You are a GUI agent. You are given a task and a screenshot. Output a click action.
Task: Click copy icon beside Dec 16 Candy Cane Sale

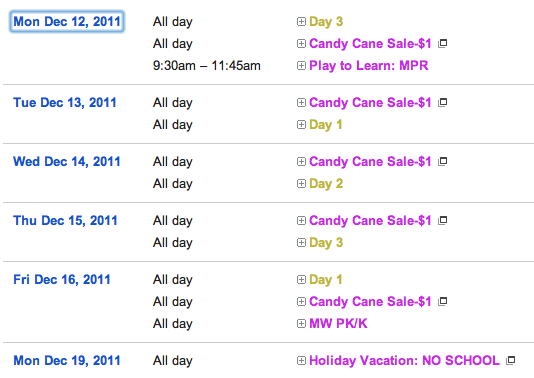point(442,301)
